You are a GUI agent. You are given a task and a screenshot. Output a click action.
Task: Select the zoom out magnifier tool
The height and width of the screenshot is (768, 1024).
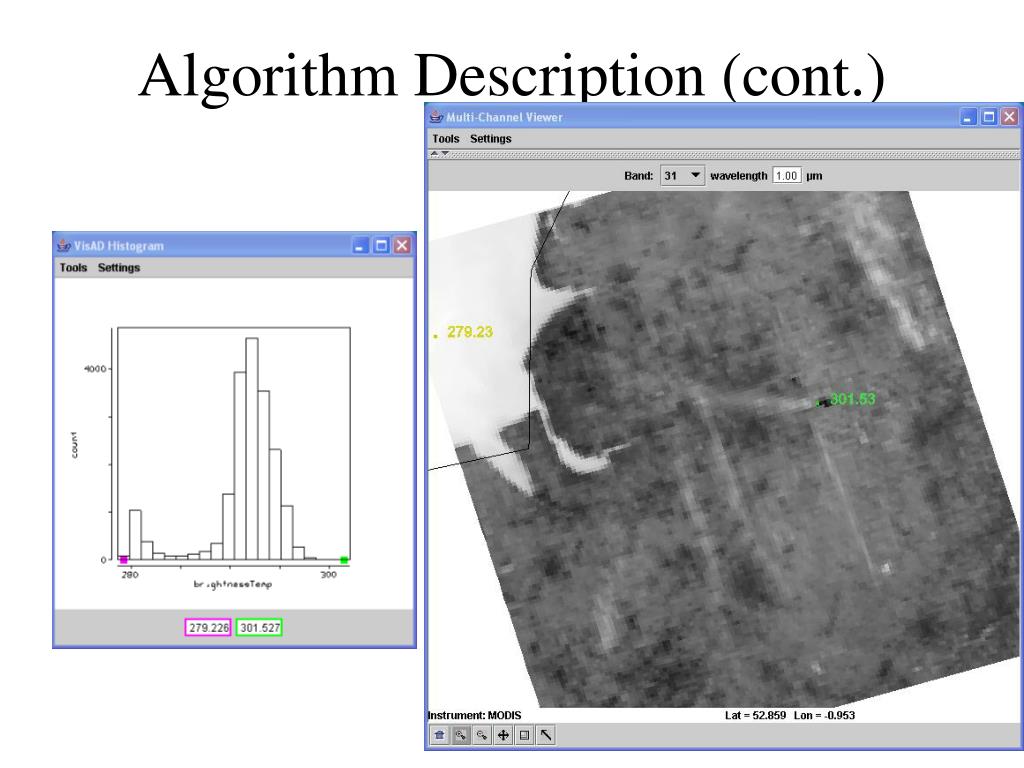tap(482, 736)
